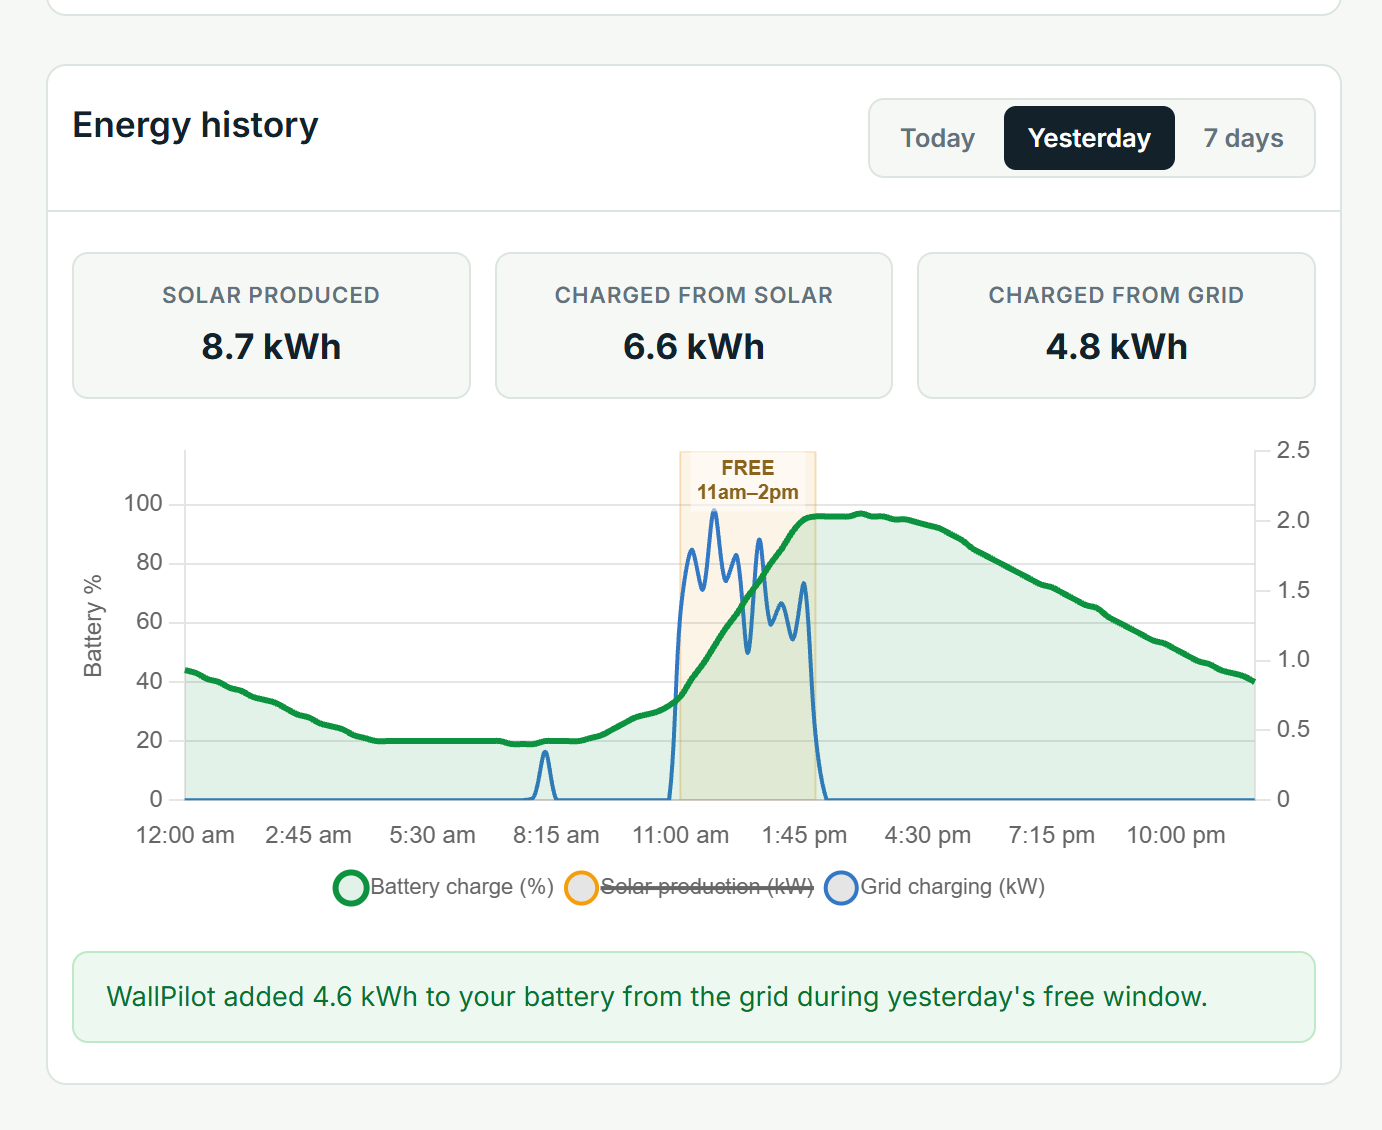The height and width of the screenshot is (1130, 1382).
Task: Click the Battery % axis title
Action: tap(93, 626)
